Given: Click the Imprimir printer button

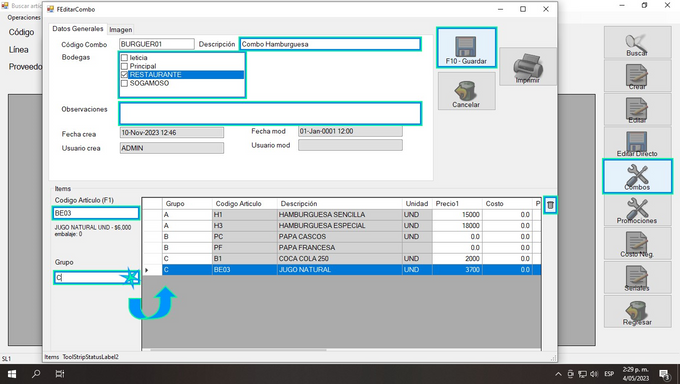Looking at the screenshot, I should [528, 67].
